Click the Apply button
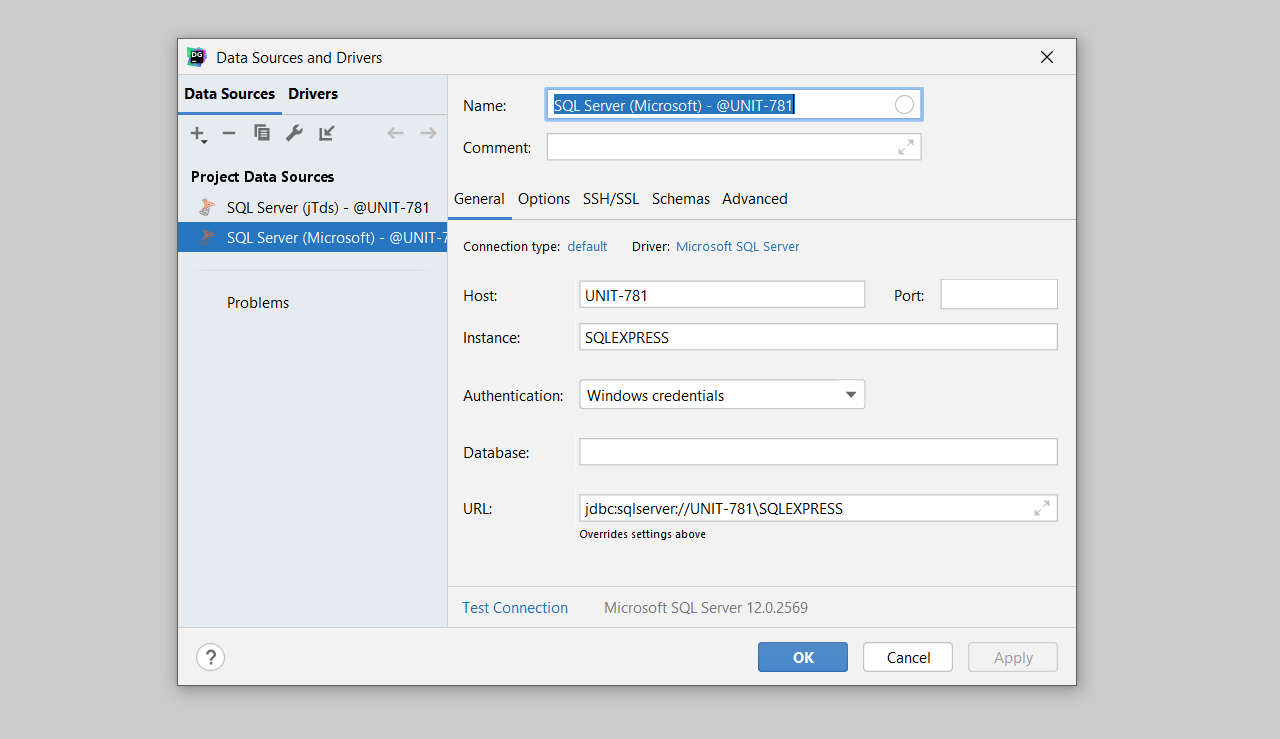The width and height of the screenshot is (1280, 739). 1013,657
